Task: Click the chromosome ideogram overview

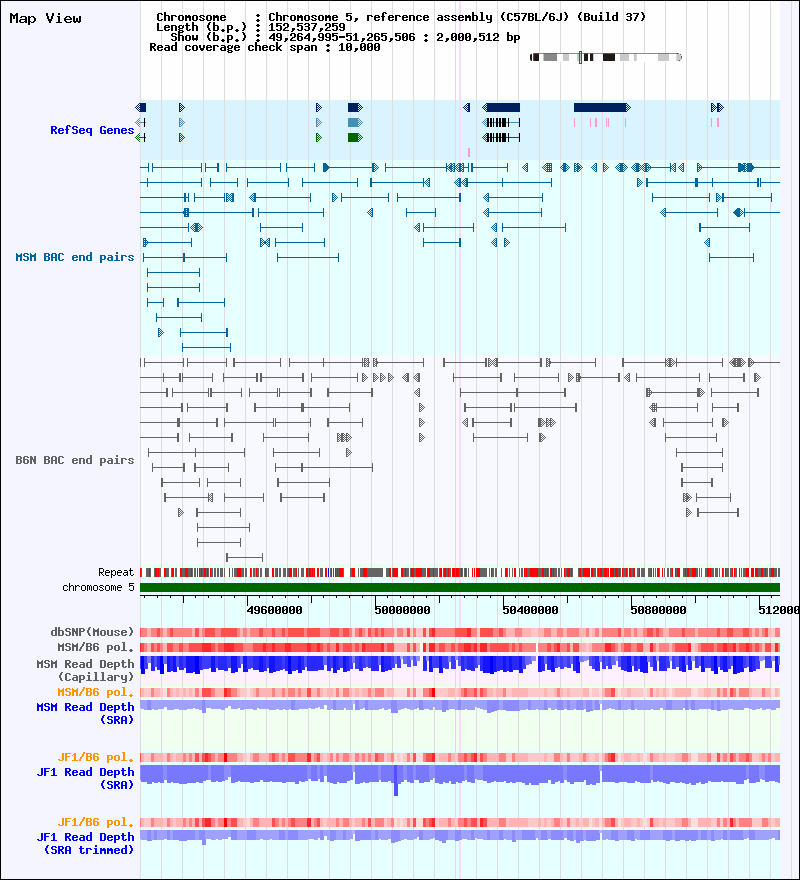Action: 606,57
